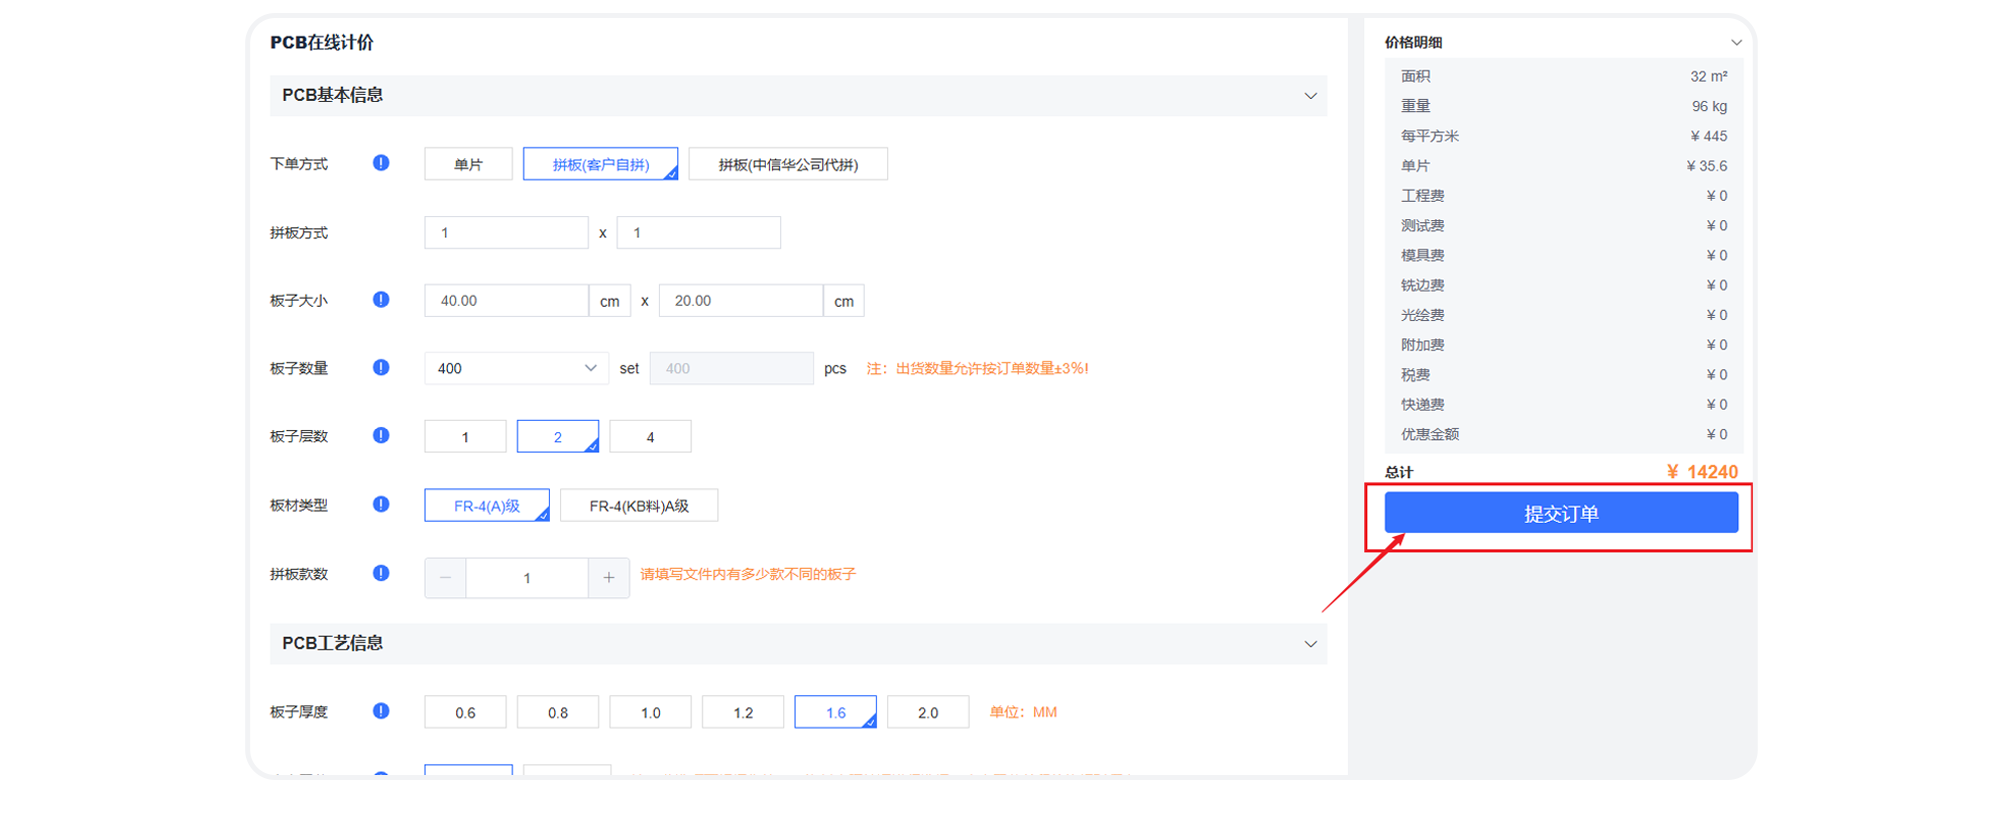Click the 重量 96 kg value
The image size is (2003, 814).
1709,106
